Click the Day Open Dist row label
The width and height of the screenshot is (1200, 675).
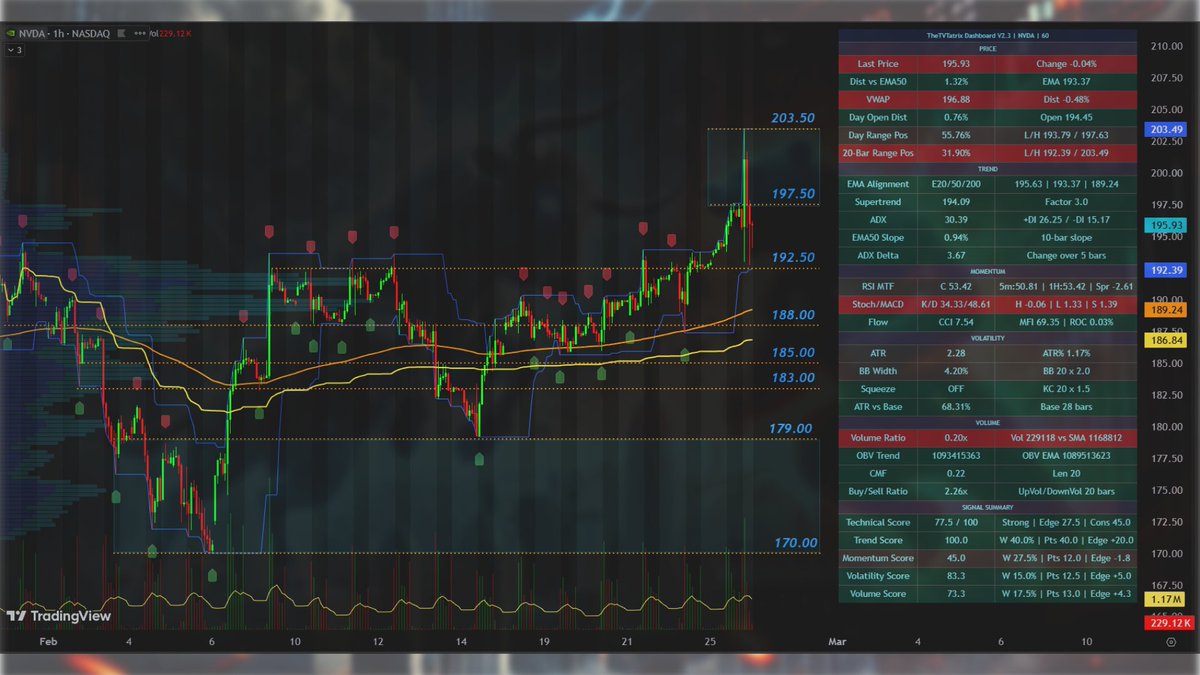click(878, 117)
